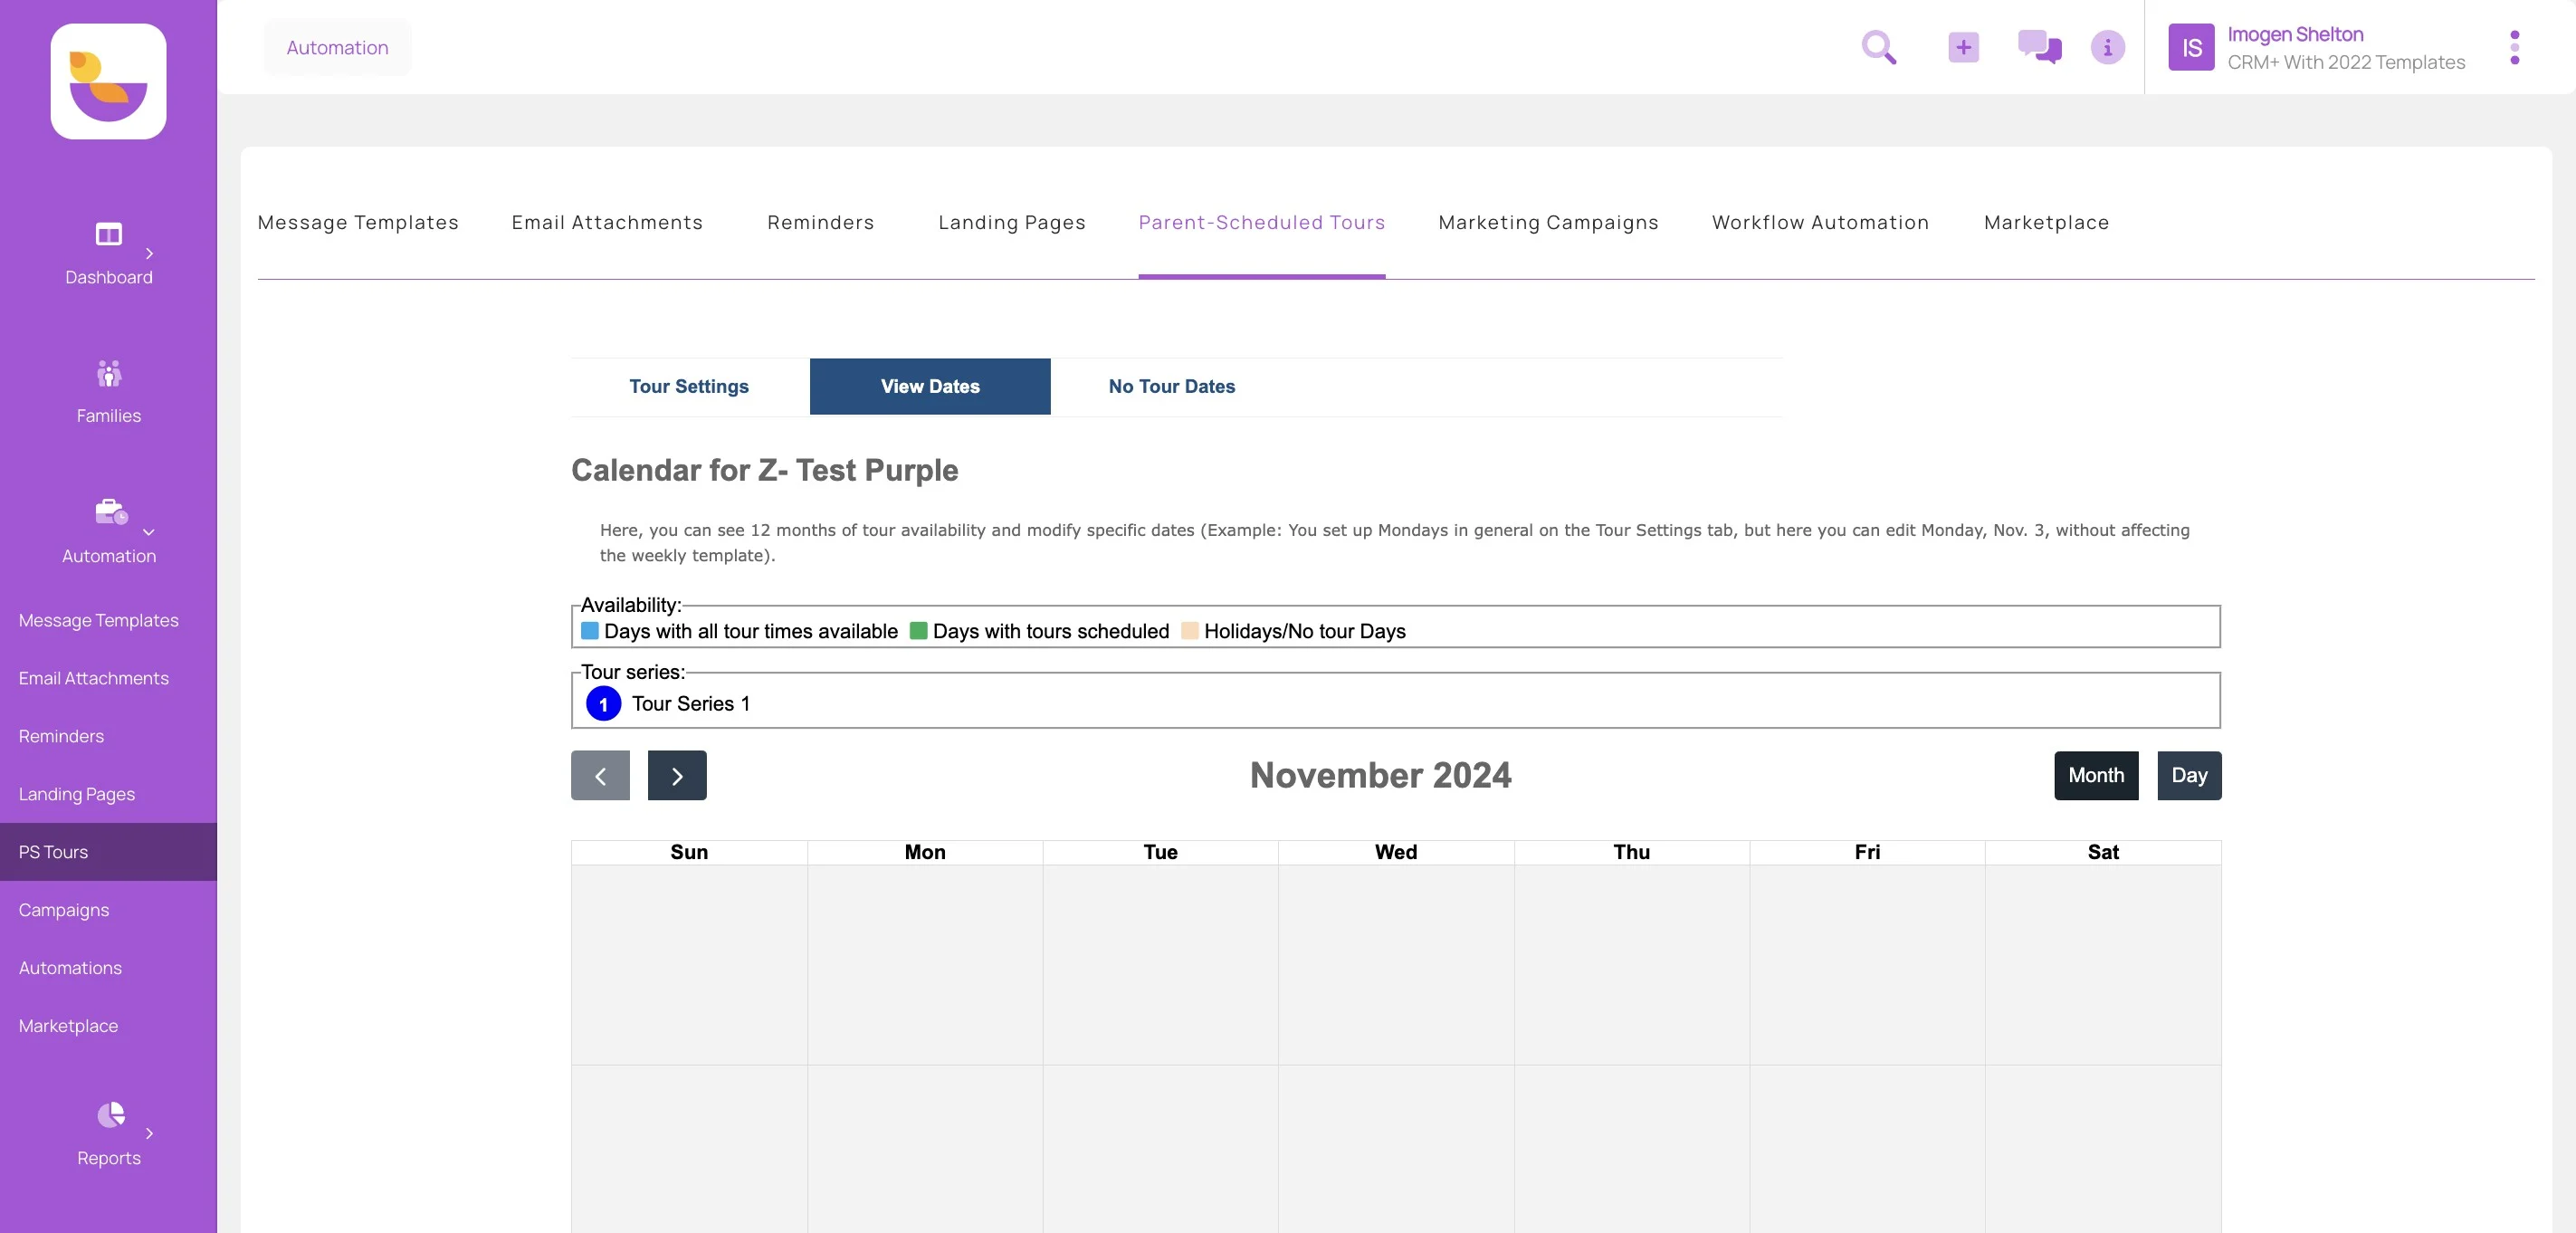Click green tours-scheduled legend swatch
The image size is (2576, 1233).
[x=918, y=631]
